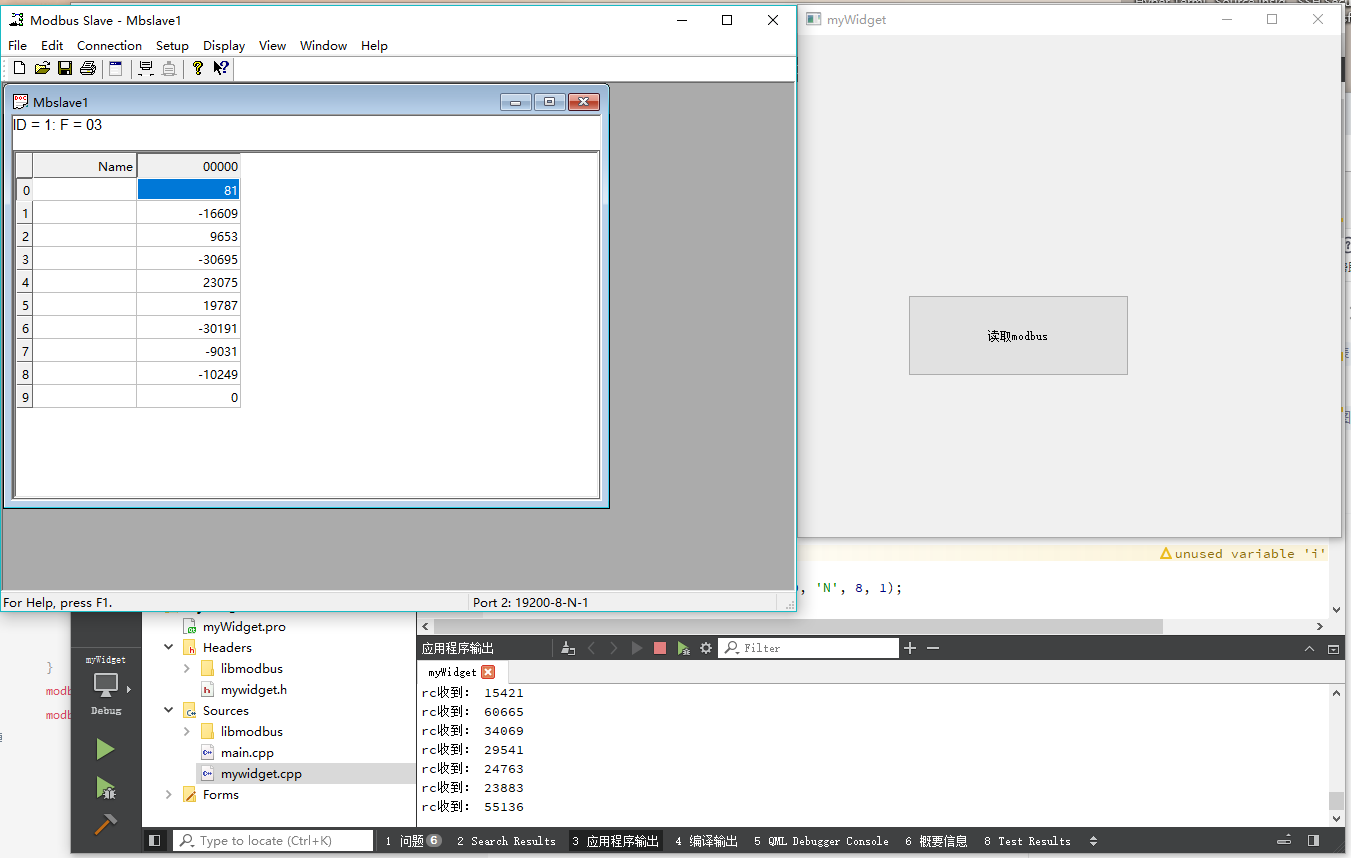Click the Print icon in Modbus Slave toolbar

pos(88,68)
